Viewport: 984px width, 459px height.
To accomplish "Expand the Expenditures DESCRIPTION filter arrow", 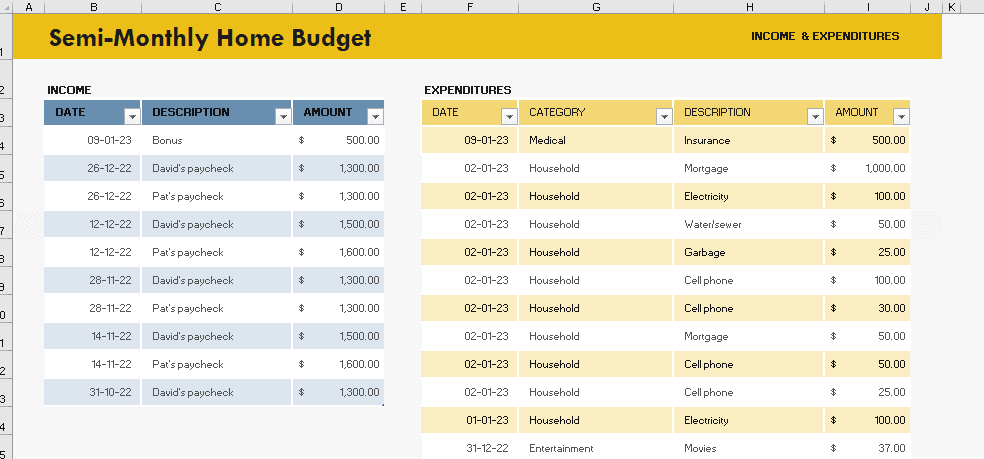I will pyautogui.click(x=815, y=116).
